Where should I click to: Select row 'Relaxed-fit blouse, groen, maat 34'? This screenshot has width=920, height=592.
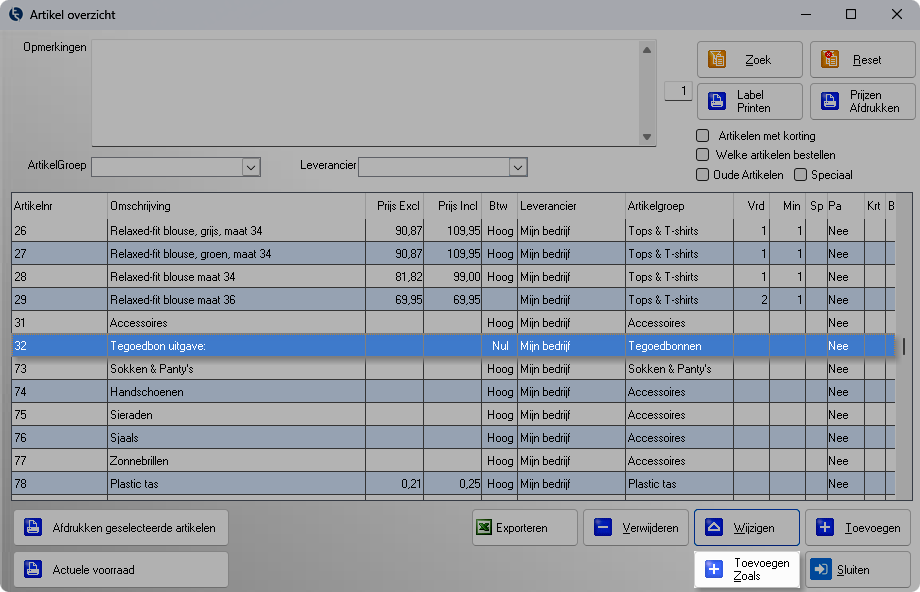click(x=453, y=253)
